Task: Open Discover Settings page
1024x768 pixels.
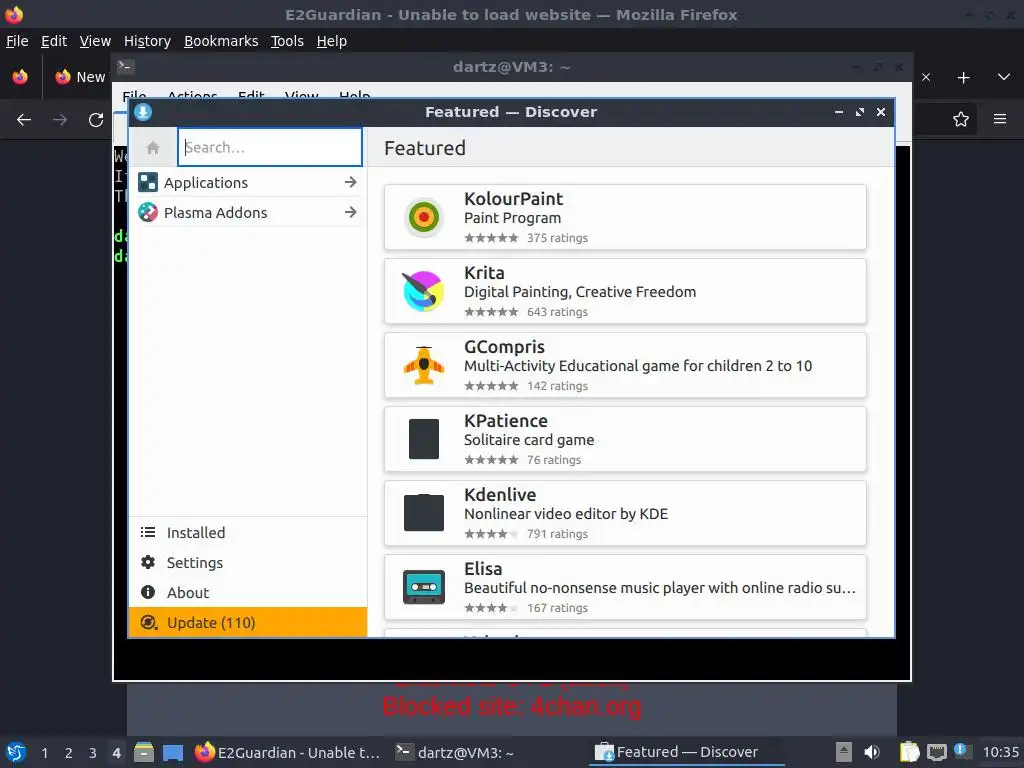Action: [x=248, y=562]
